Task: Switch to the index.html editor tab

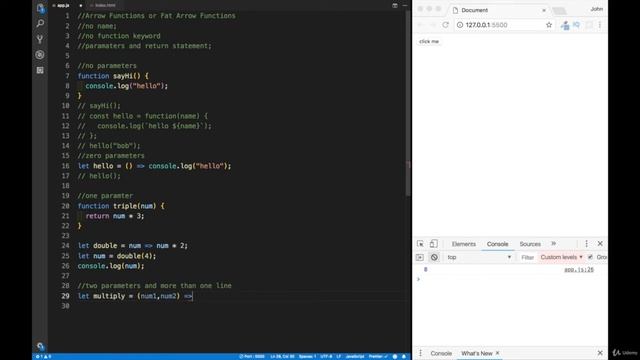Action: [104, 5]
